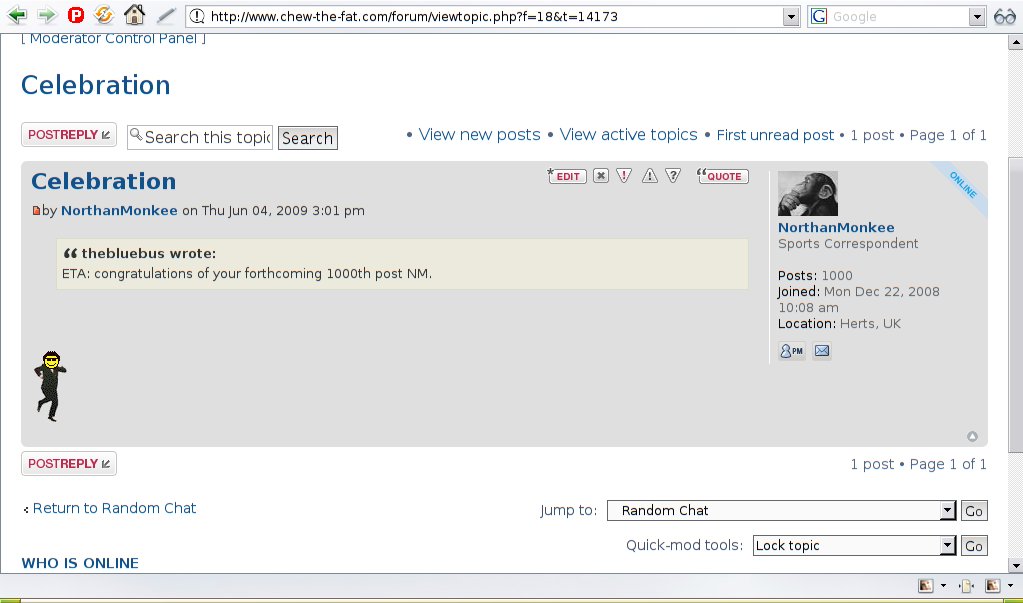Click the browser home icon

(x=134, y=16)
